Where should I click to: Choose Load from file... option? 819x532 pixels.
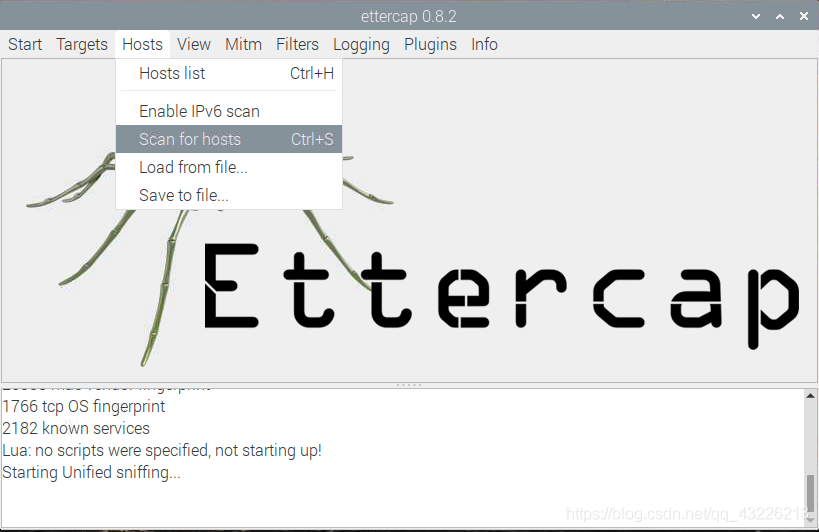click(229, 167)
